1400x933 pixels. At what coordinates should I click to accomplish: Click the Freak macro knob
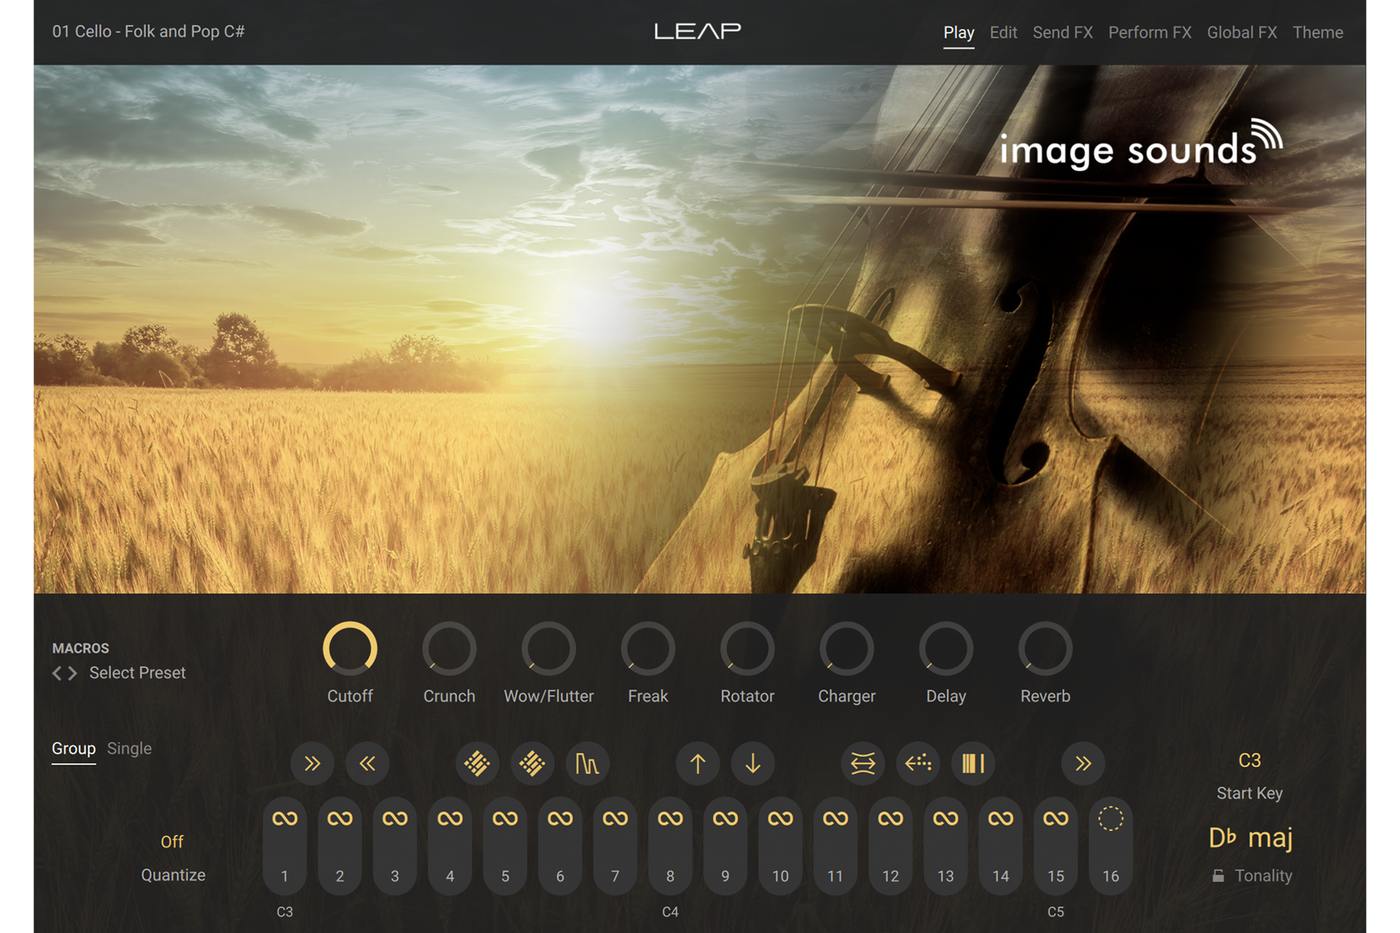coord(648,648)
